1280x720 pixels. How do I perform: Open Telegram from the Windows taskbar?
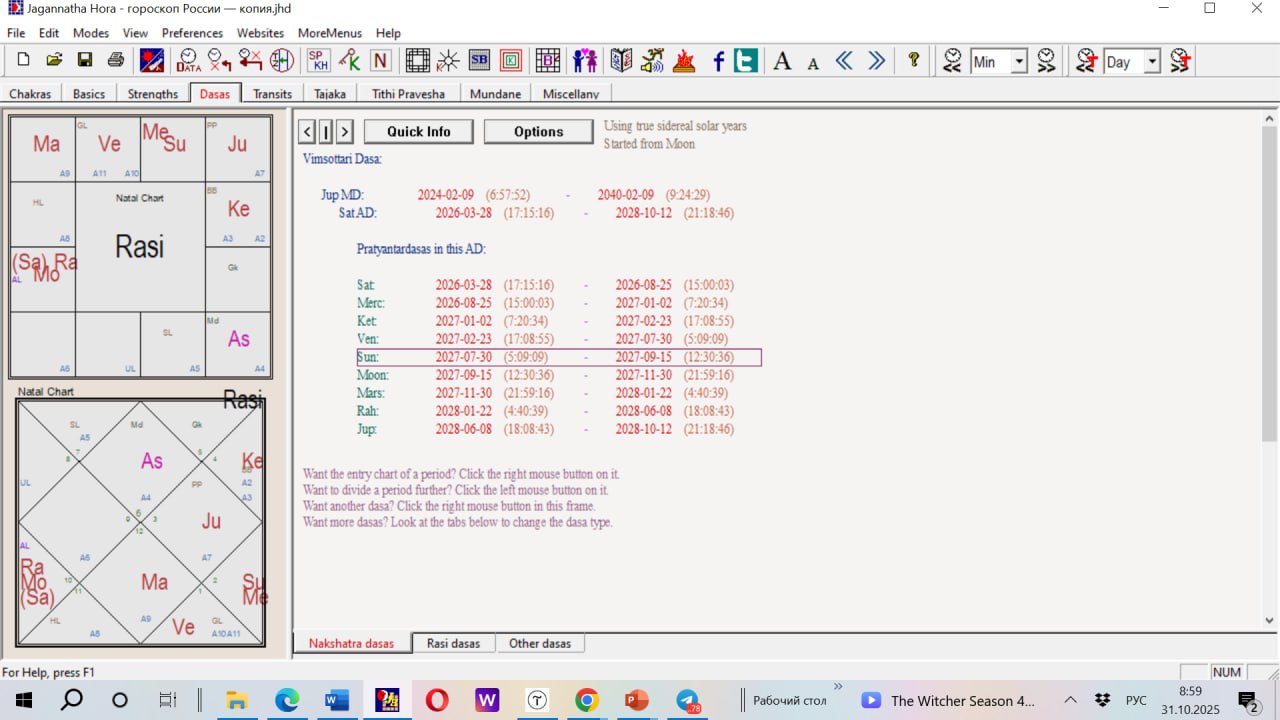[687, 700]
